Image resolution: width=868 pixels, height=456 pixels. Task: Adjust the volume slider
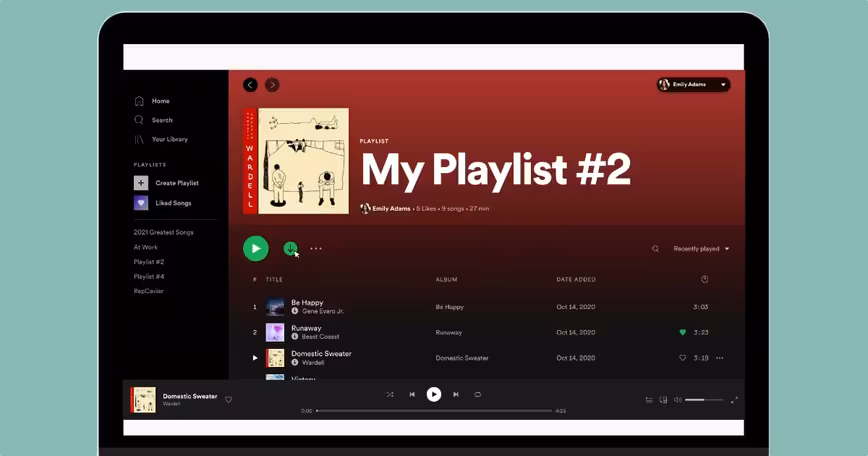[704, 400]
